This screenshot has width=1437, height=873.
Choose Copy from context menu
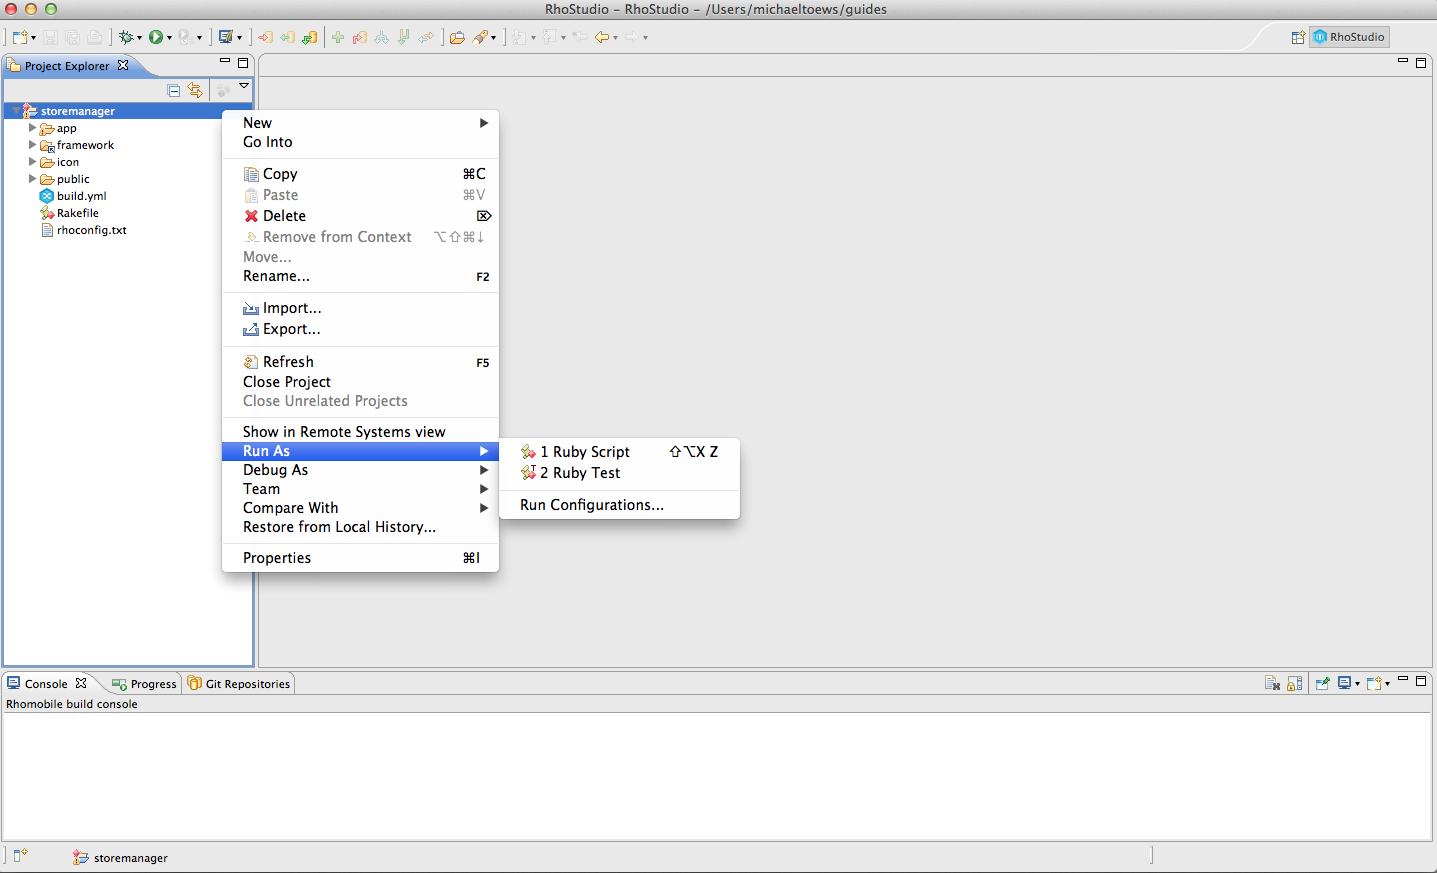coord(360,174)
